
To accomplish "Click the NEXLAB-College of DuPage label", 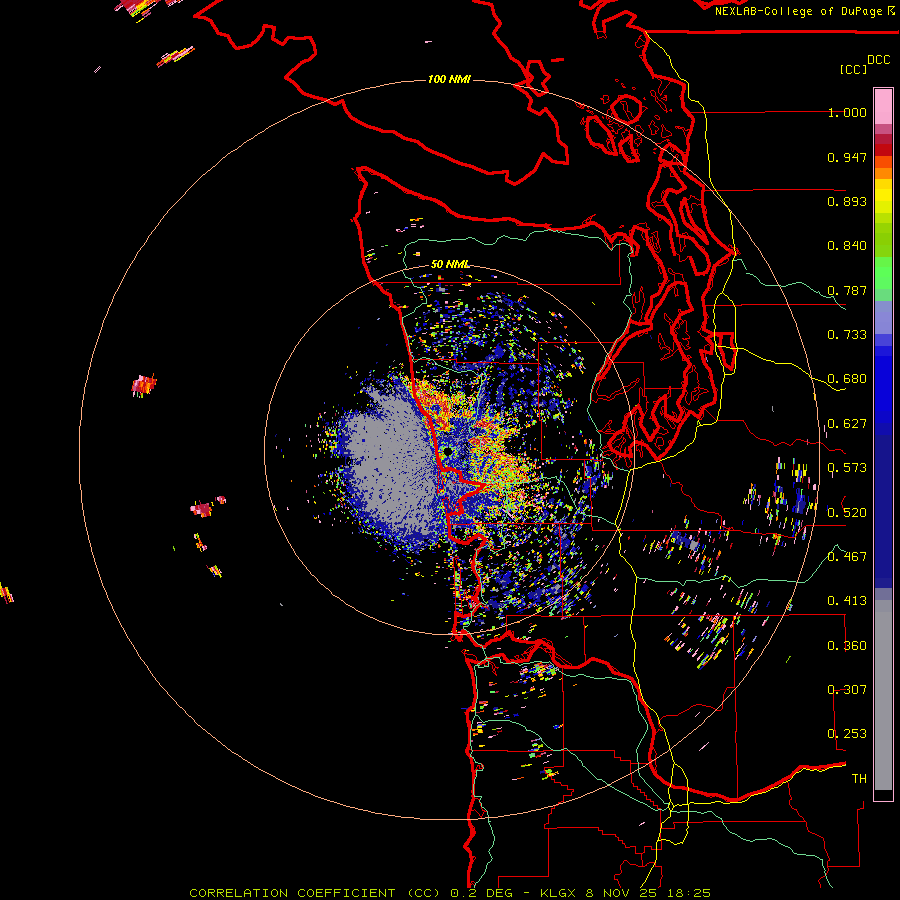I will coord(798,11).
